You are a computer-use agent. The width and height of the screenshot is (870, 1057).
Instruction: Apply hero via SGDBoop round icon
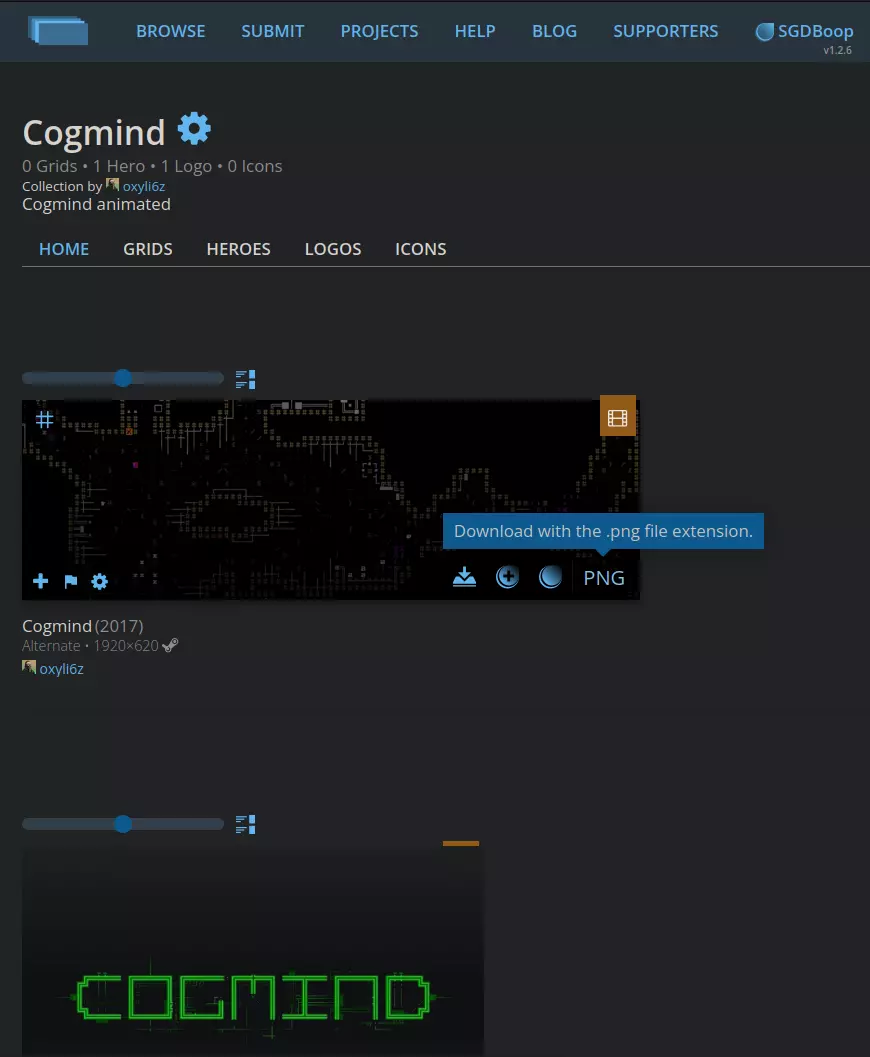pos(551,577)
